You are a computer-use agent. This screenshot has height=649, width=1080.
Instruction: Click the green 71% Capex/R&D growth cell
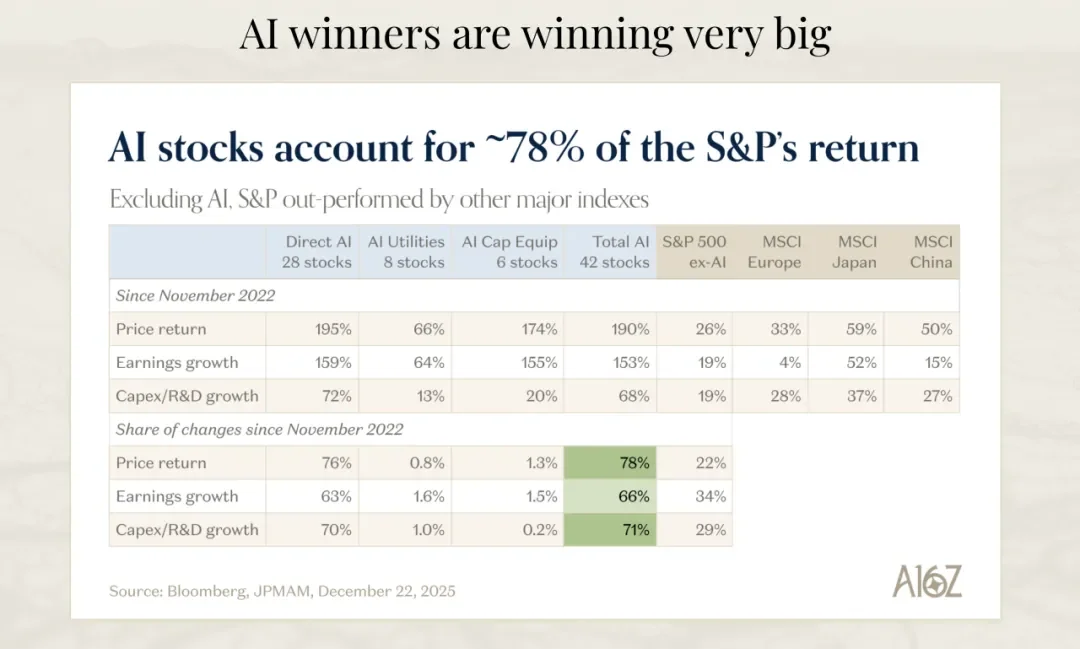coord(610,530)
